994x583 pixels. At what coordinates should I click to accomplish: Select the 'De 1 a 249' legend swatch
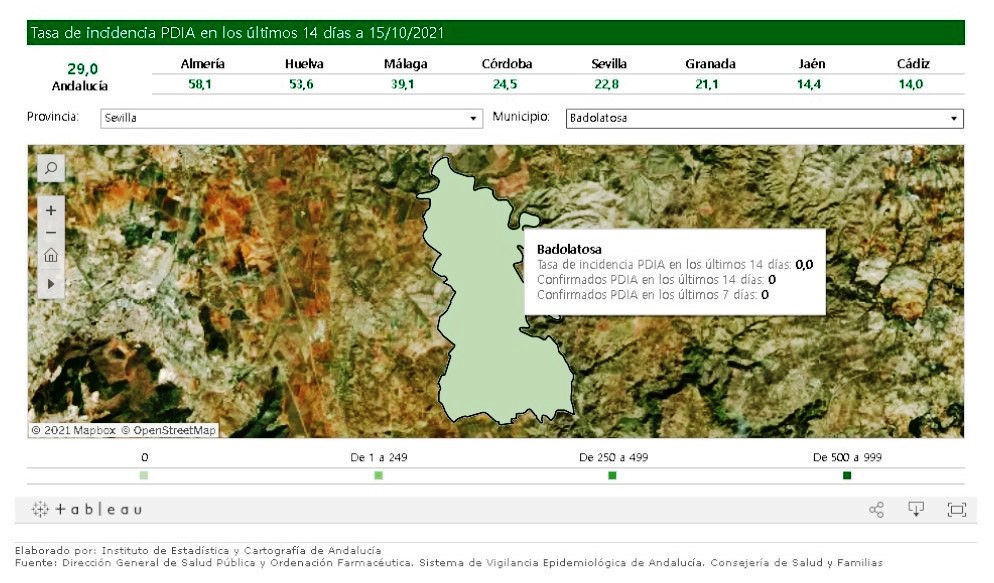[x=378, y=476]
